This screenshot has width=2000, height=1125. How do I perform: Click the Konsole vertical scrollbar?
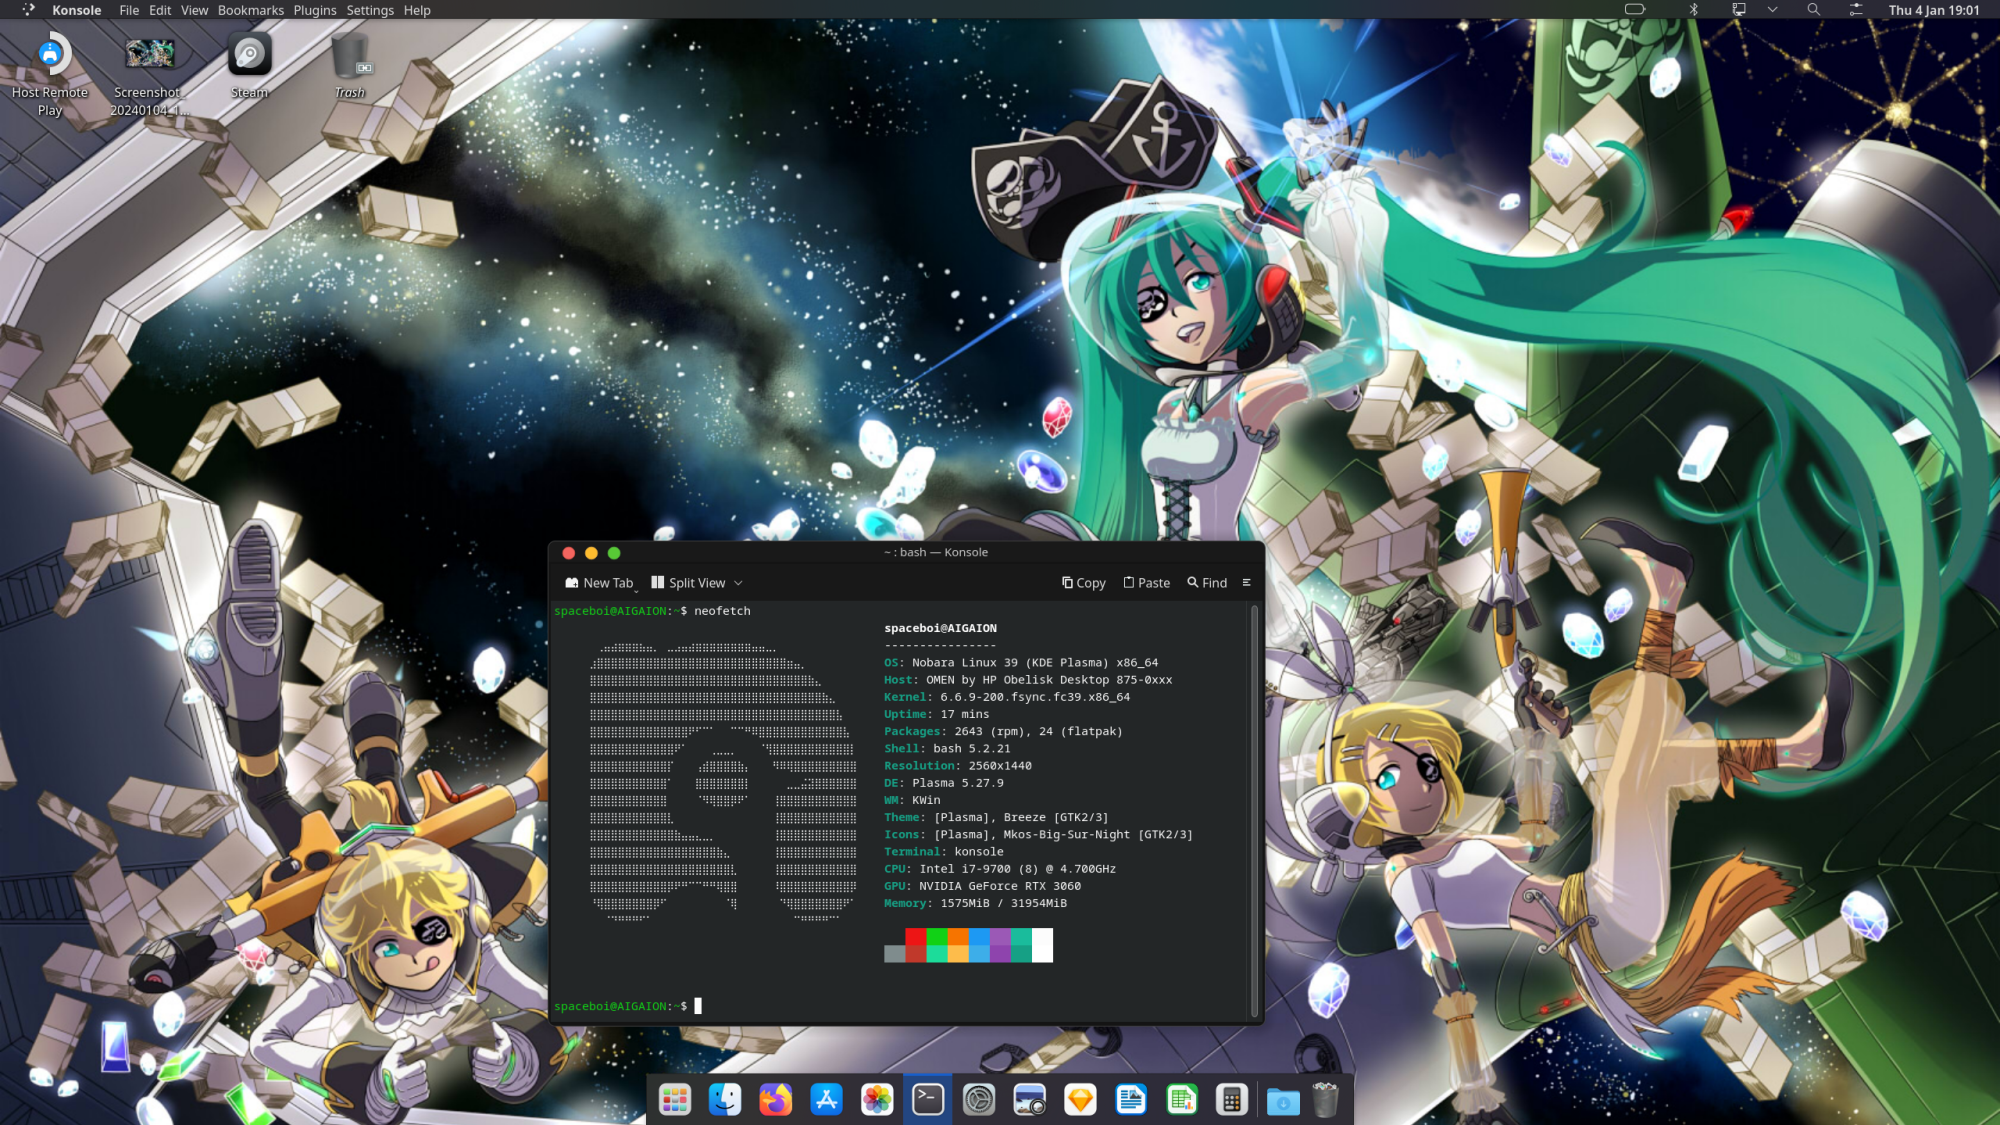click(1254, 812)
